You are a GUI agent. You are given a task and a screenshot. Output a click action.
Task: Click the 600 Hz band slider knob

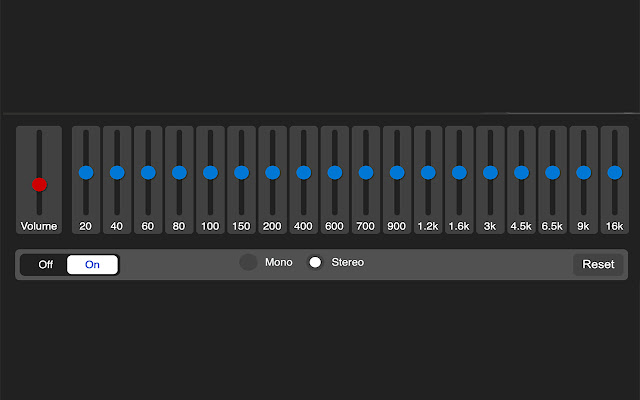pos(335,173)
